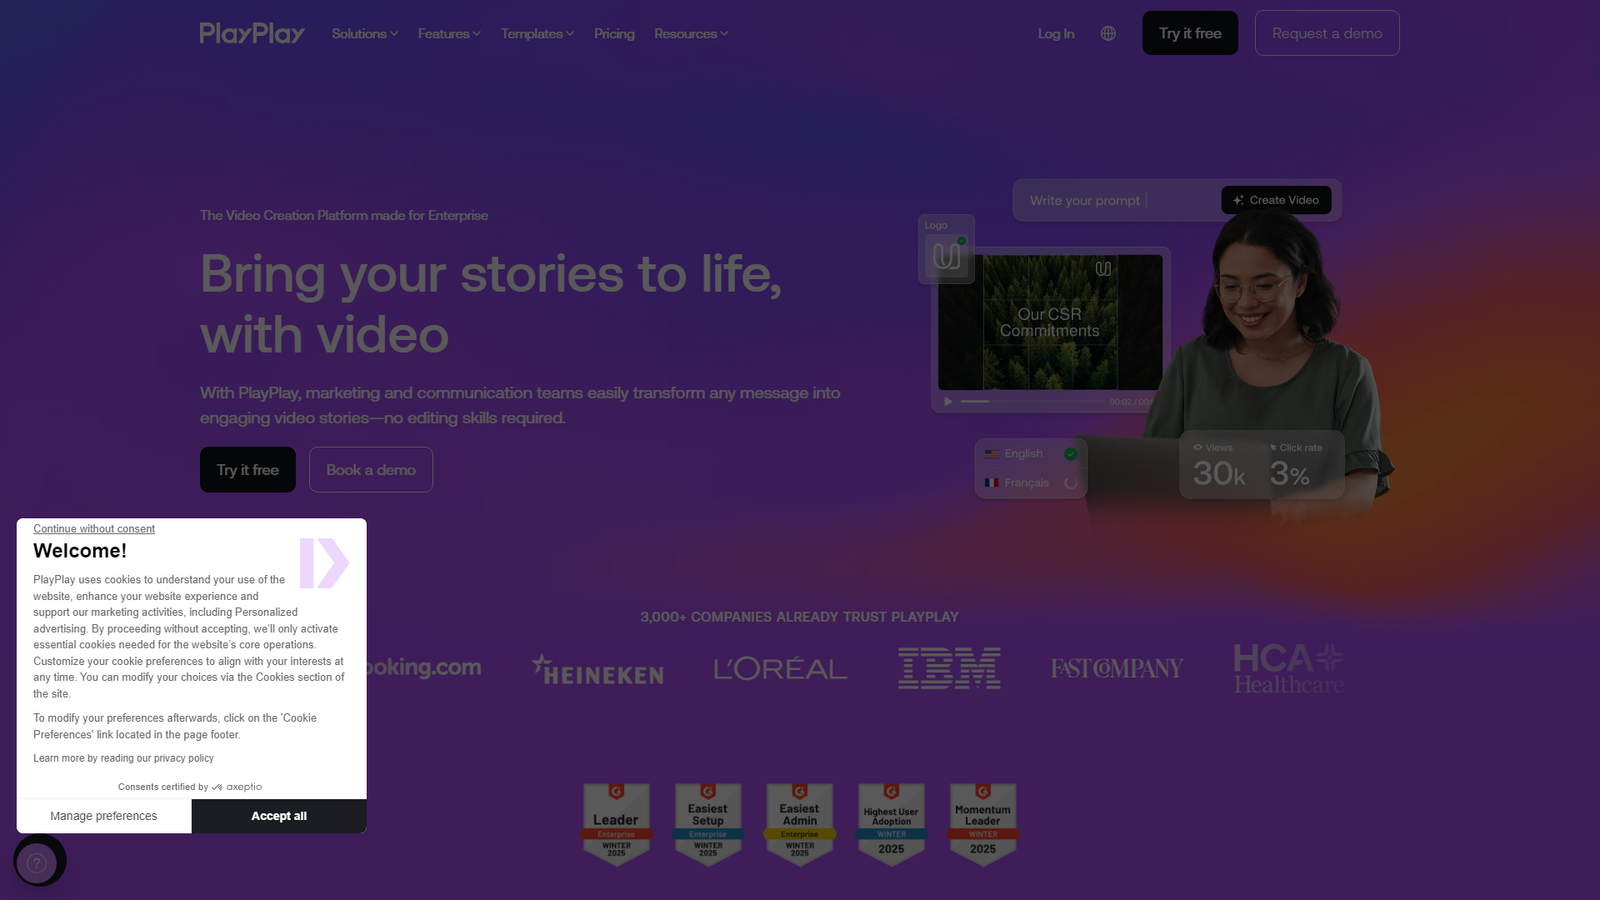Click the Views 30k stat card
The width and height of the screenshot is (1600, 900).
[1220, 465]
